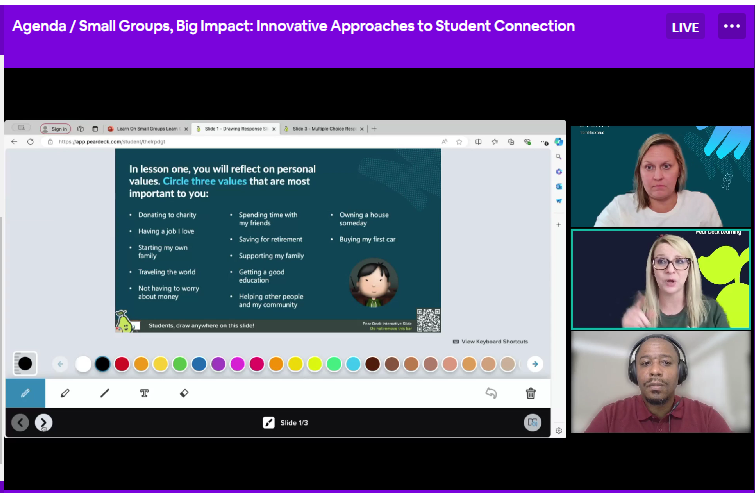The height and width of the screenshot is (493, 755).
Task: Open sidebar settings gear at the bottom
Action: [559, 430]
